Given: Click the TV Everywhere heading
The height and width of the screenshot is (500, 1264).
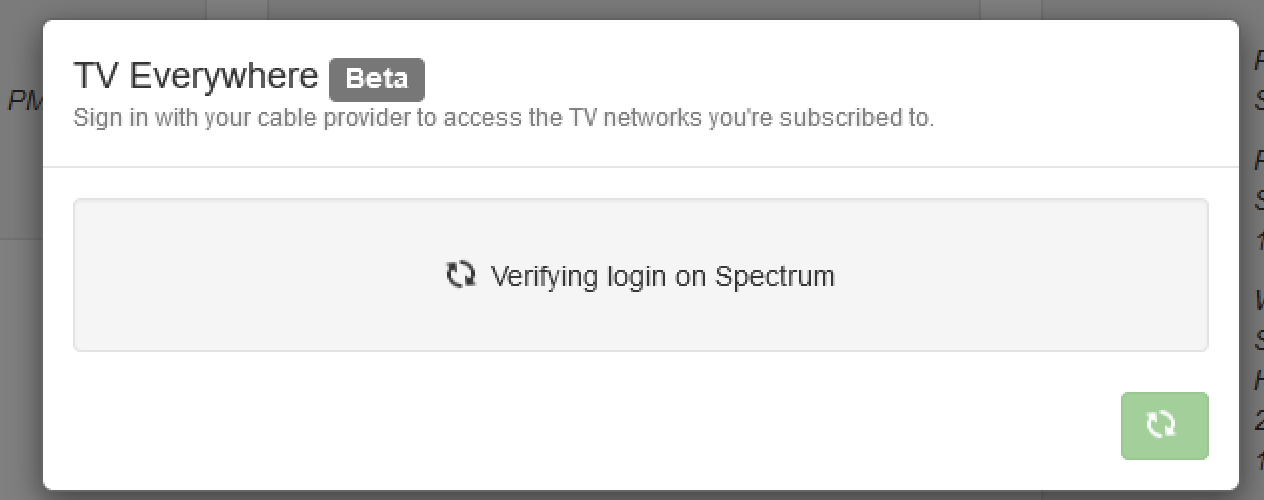Looking at the screenshot, I should pyautogui.click(x=196, y=76).
